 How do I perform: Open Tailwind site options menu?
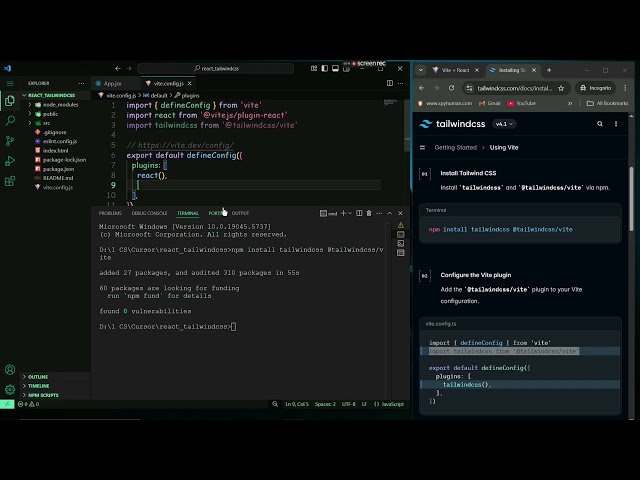tap(616, 124)
